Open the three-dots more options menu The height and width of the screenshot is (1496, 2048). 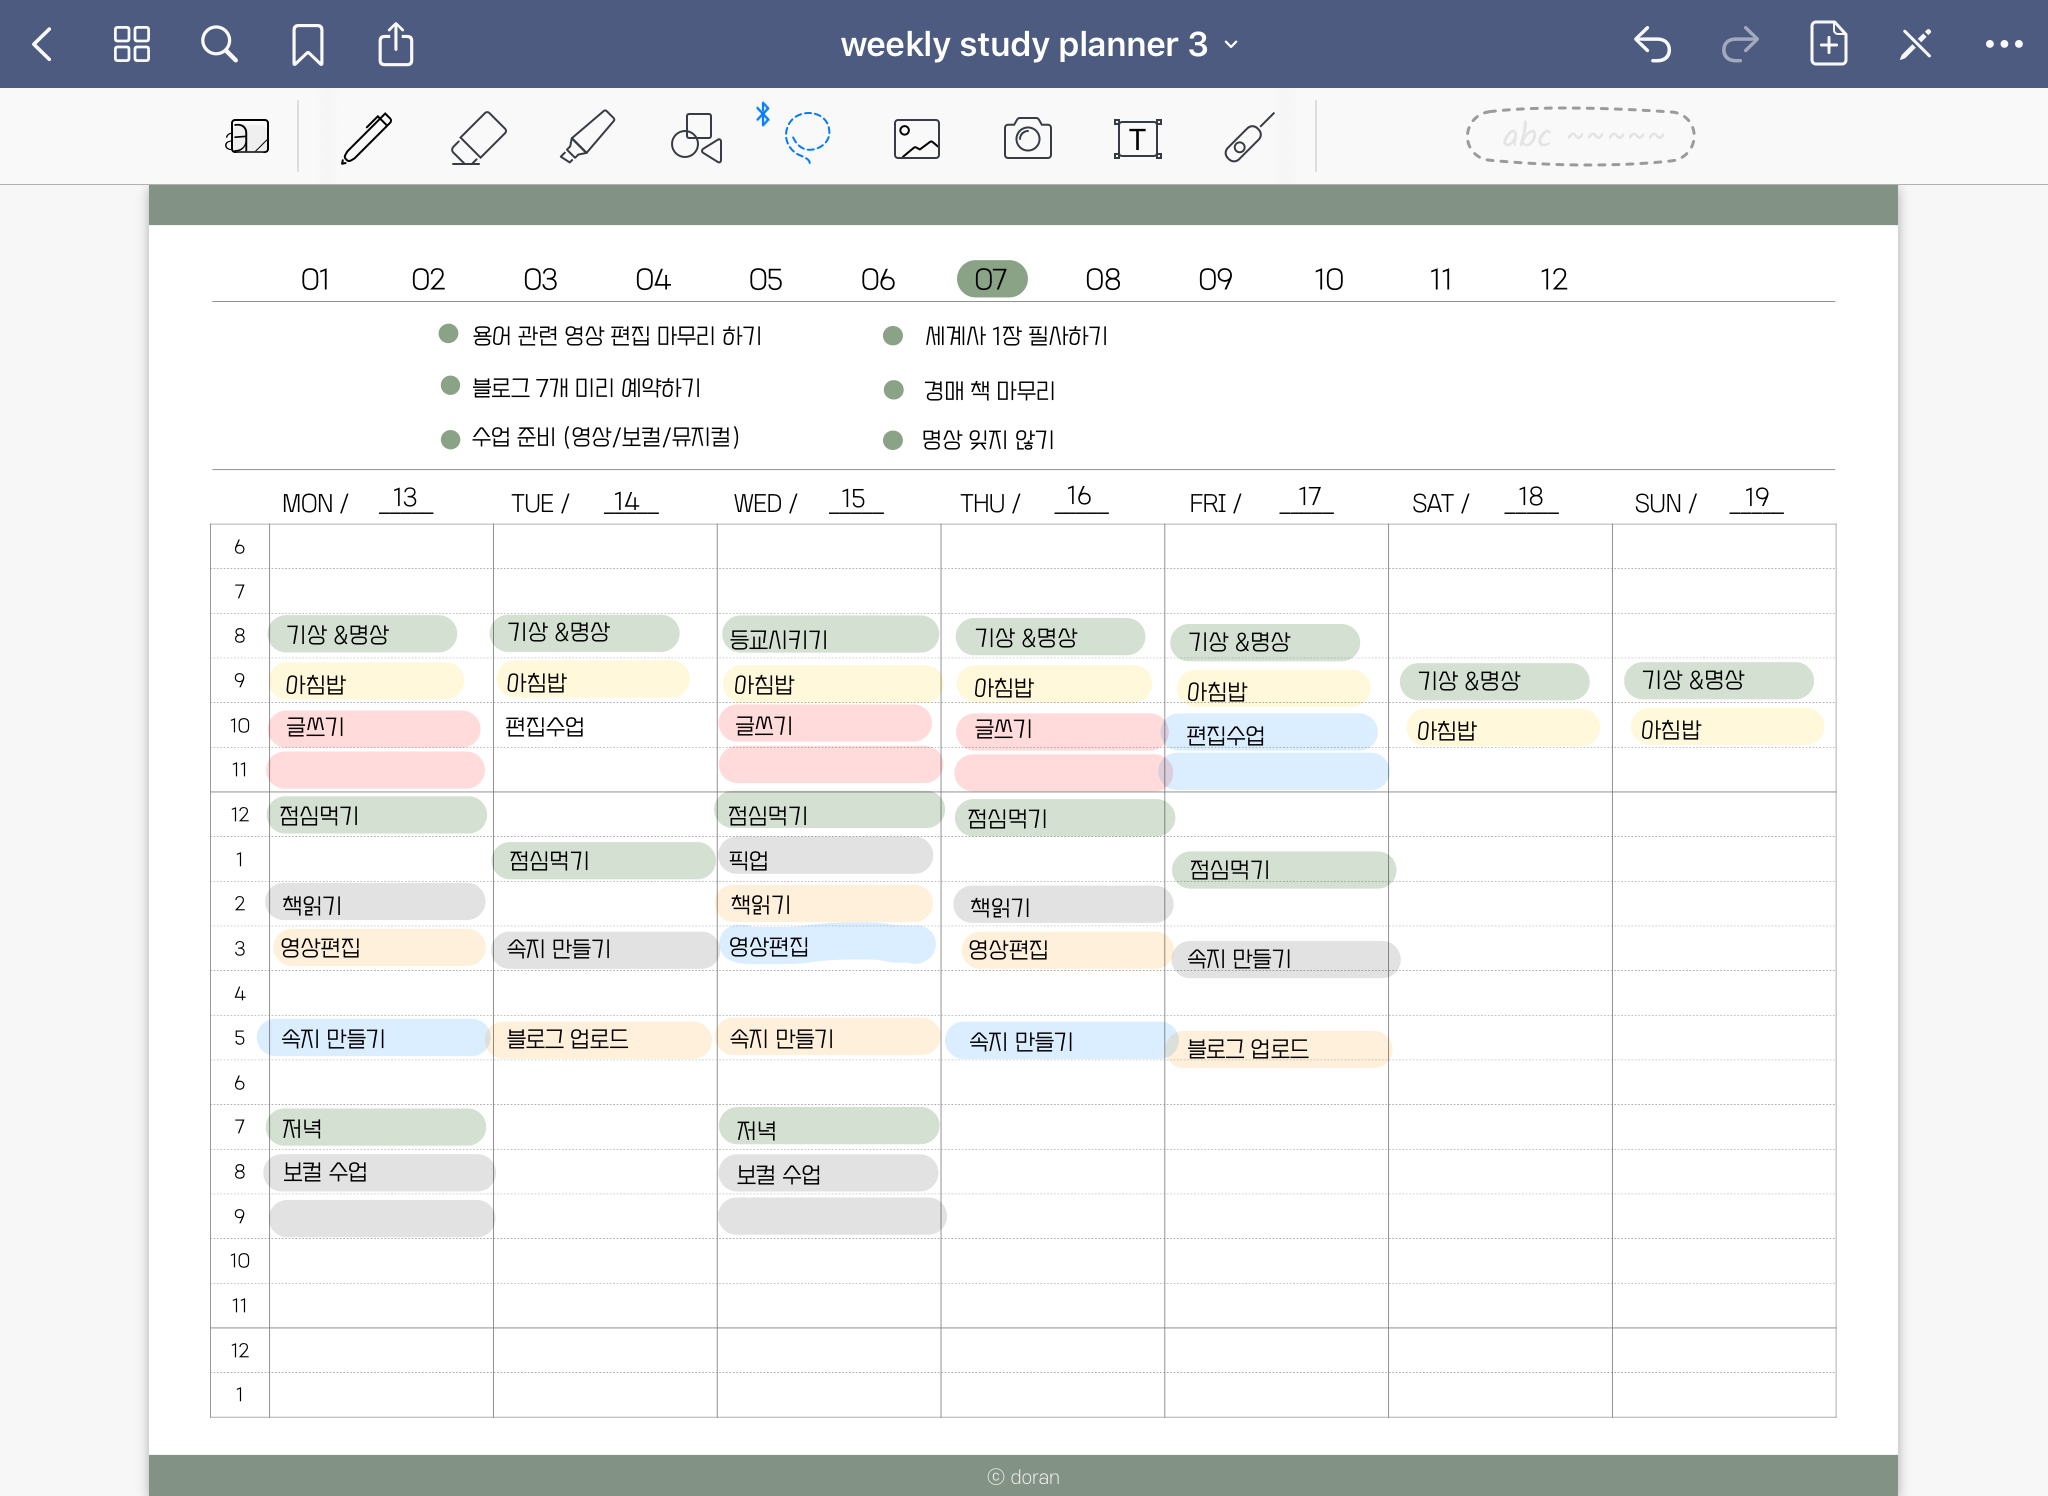(2003, 44)
